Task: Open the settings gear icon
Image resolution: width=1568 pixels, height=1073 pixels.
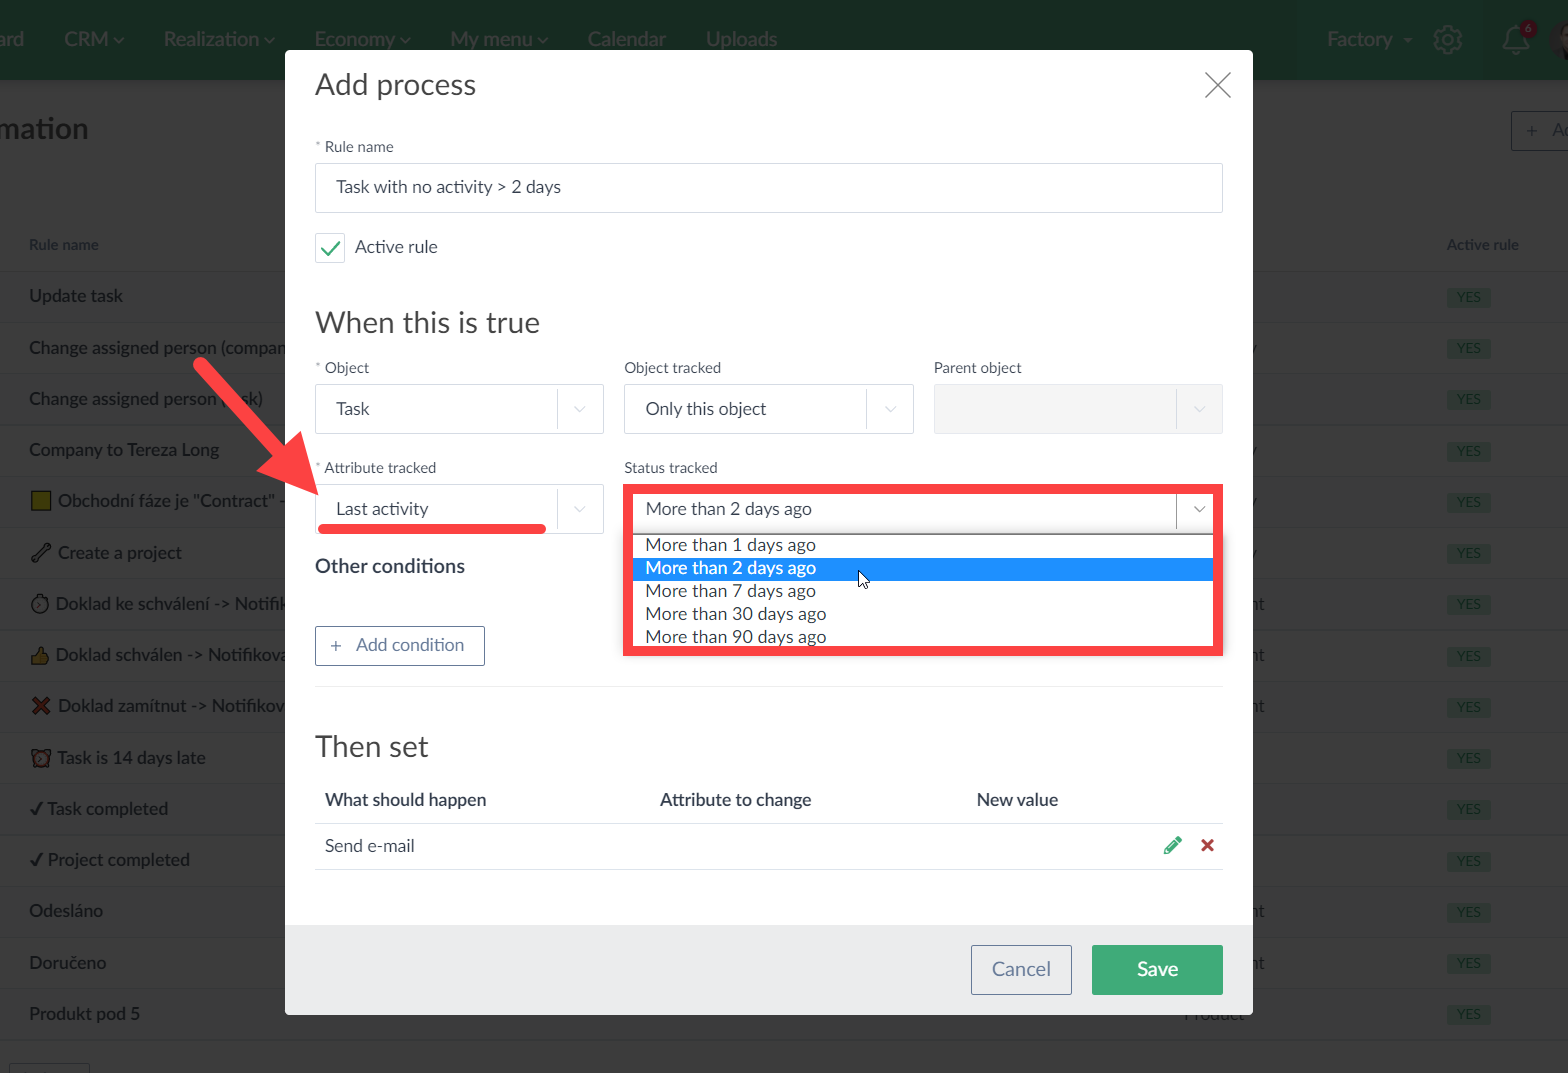Action: (1447, 39)
